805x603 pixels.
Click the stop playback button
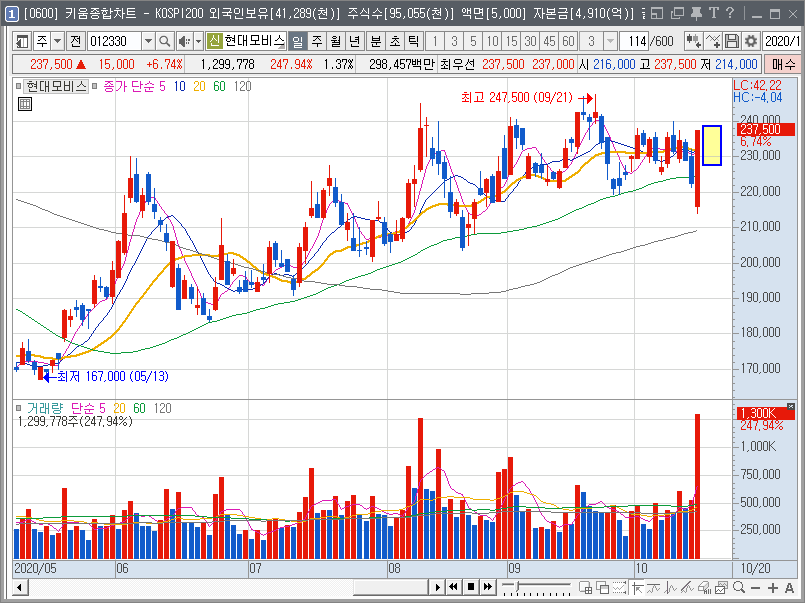coord(470,587)
